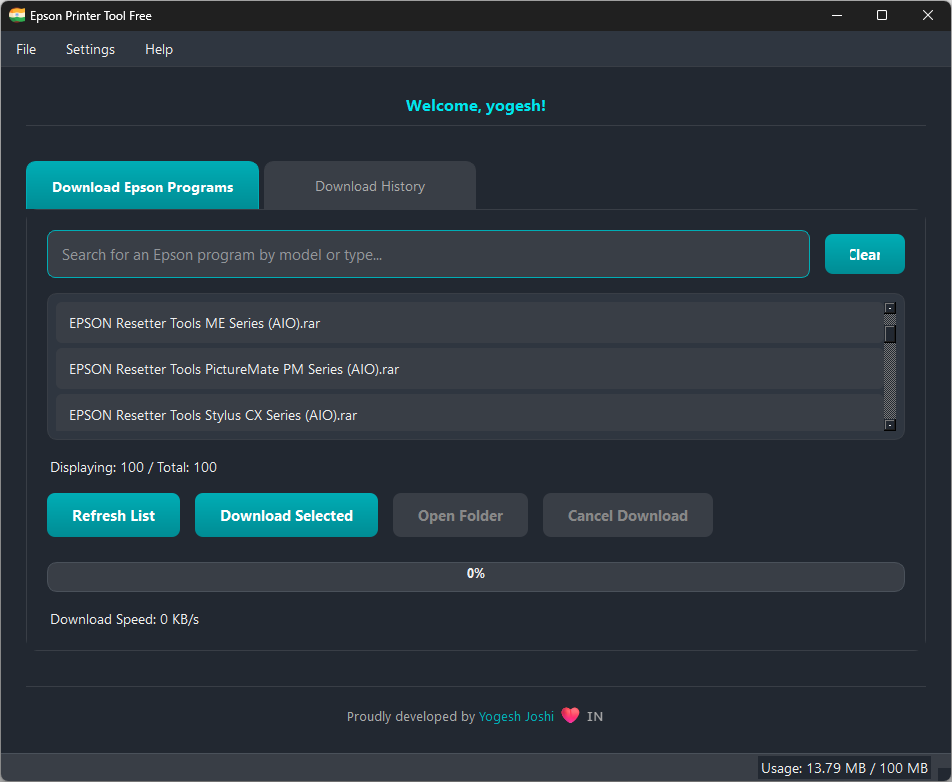This screenshot has width=952, height=782.
Task: Switch to Download Epson Programs tab
Action: (143, 186)
